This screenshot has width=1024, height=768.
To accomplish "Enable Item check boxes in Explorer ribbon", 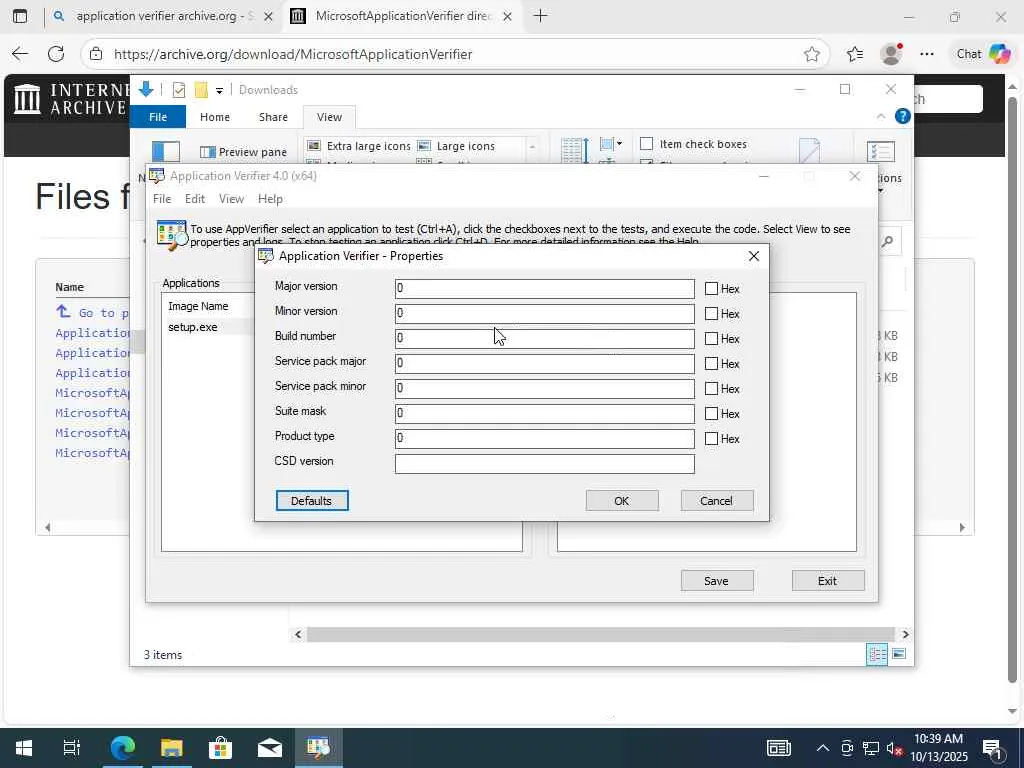I will coord(647,144).
